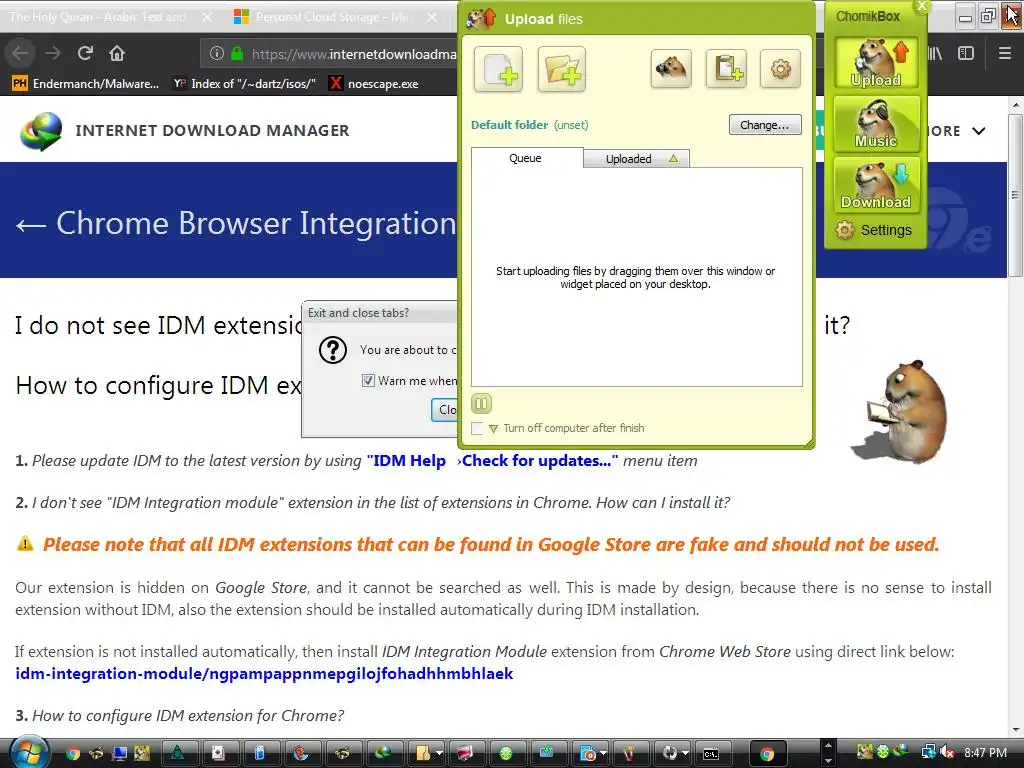Switch to the Chrome taskbar window button
The height and width of the screenshot is (768, 1024).
(767, 754)
